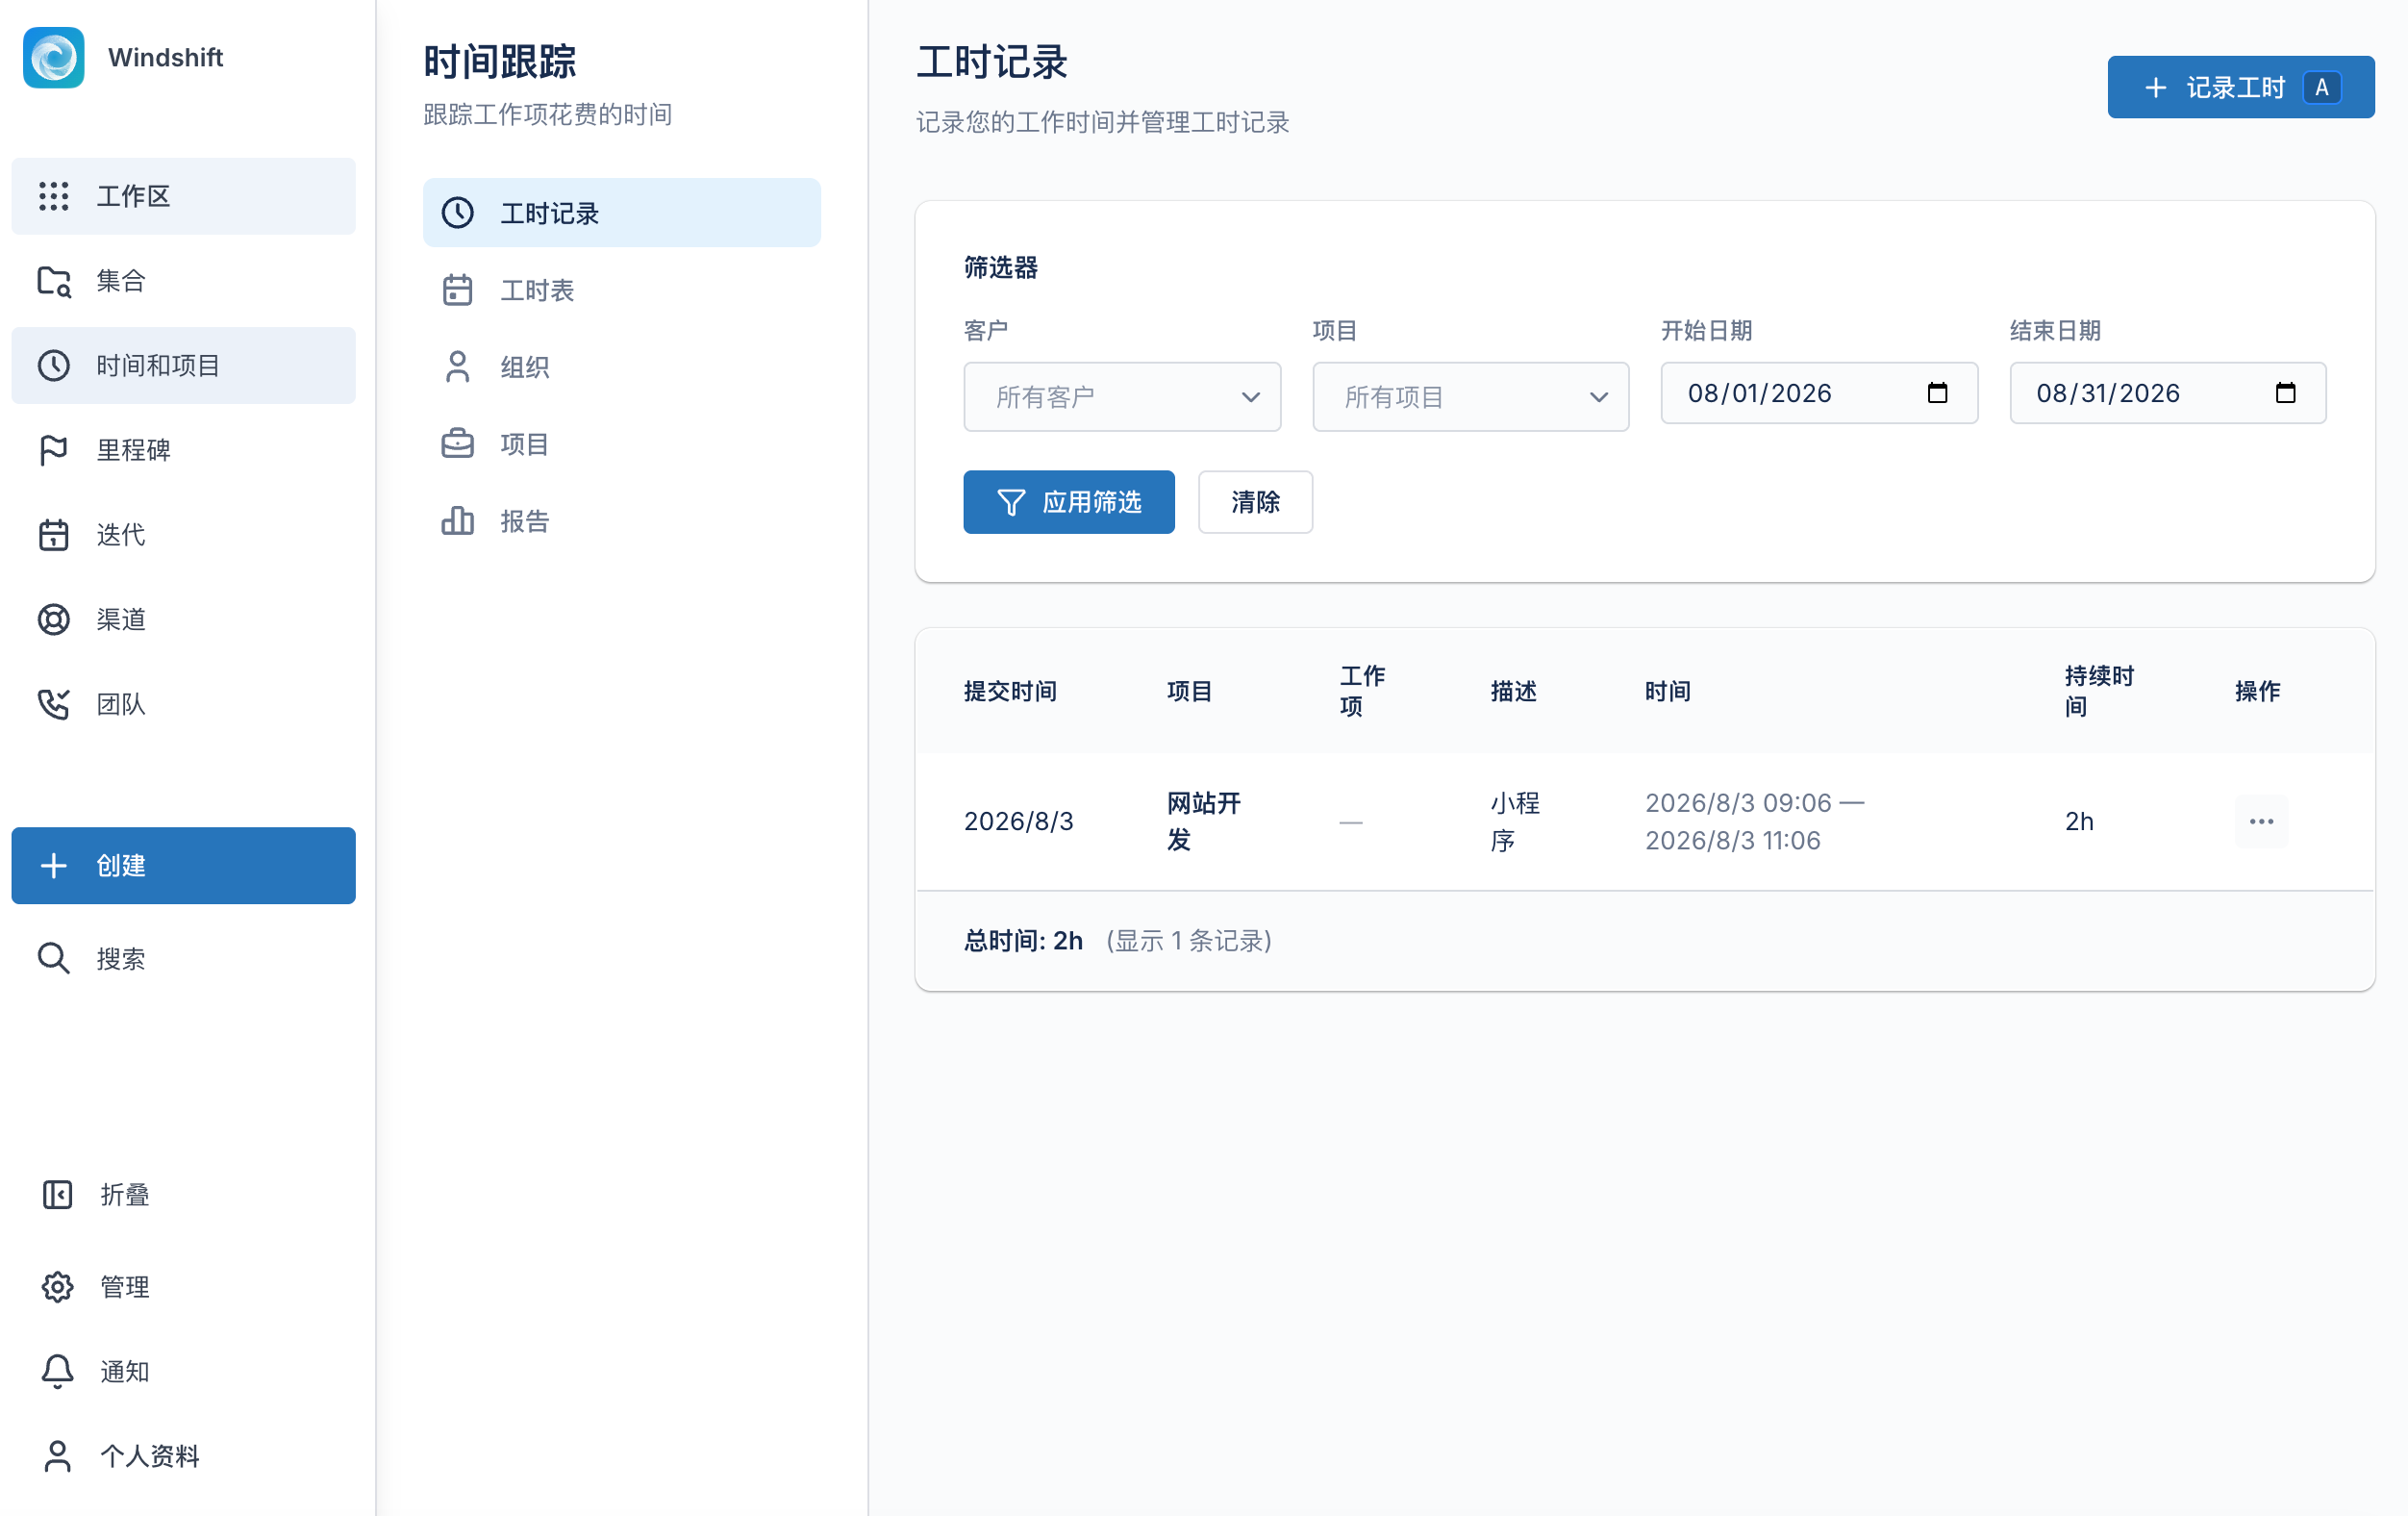Click the 2h duration cell in the row

tap(2079, 822)
